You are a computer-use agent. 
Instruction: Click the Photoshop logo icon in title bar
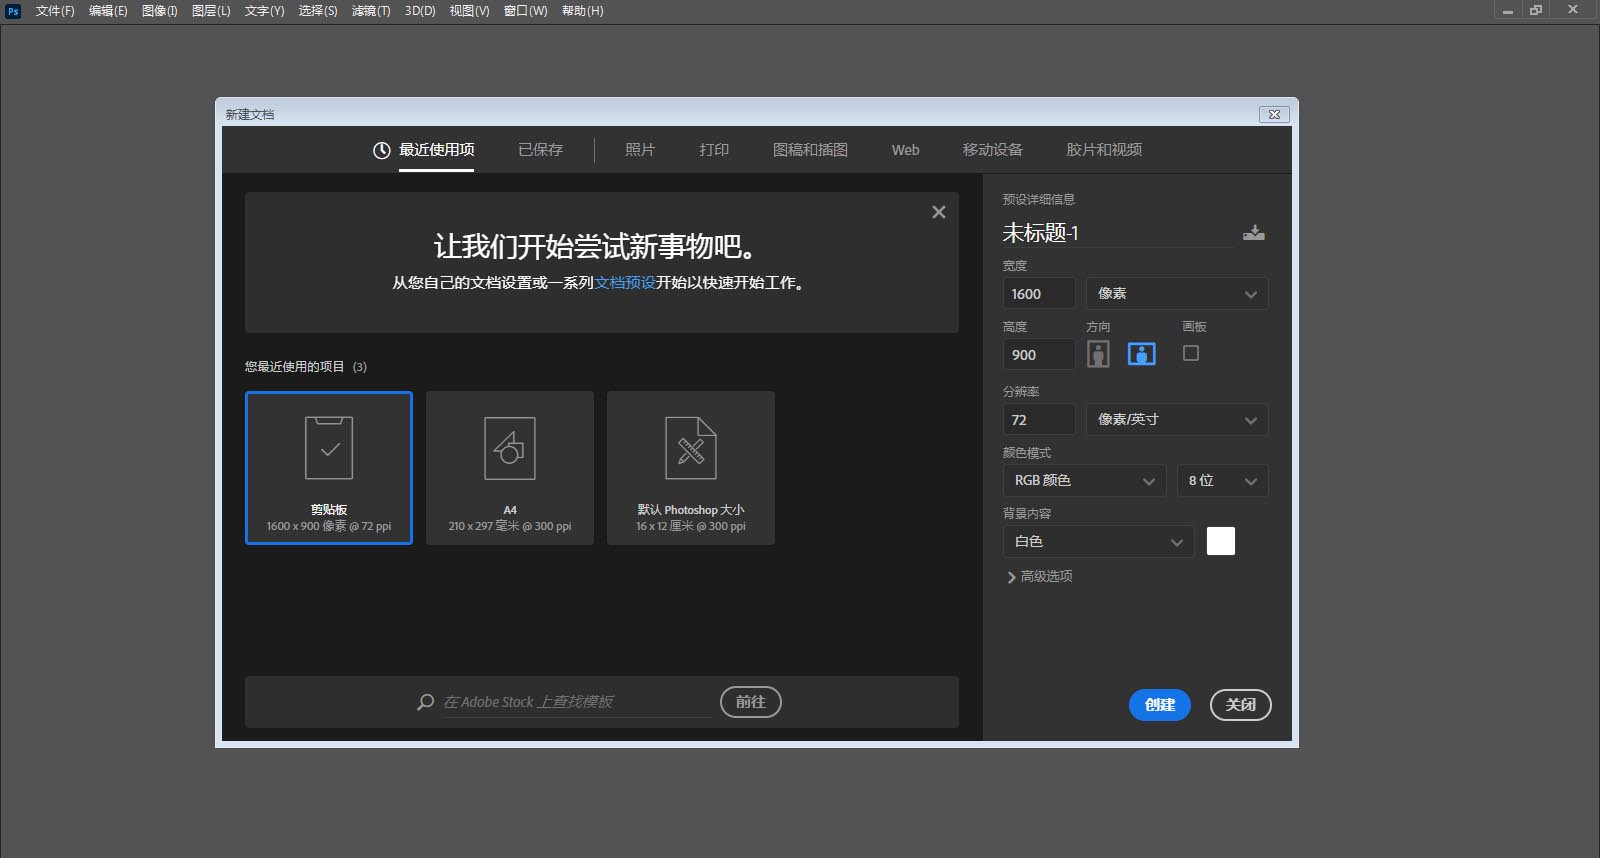tap(13, 11)
